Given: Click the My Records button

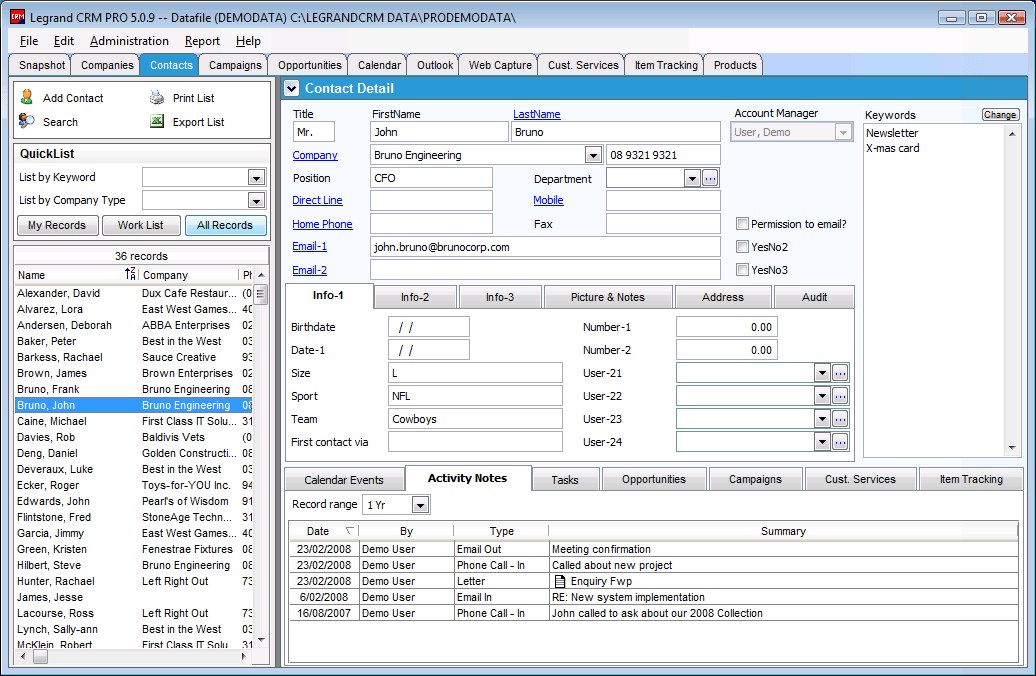Looking at the screenshot, I should click(x=57, y=225).
